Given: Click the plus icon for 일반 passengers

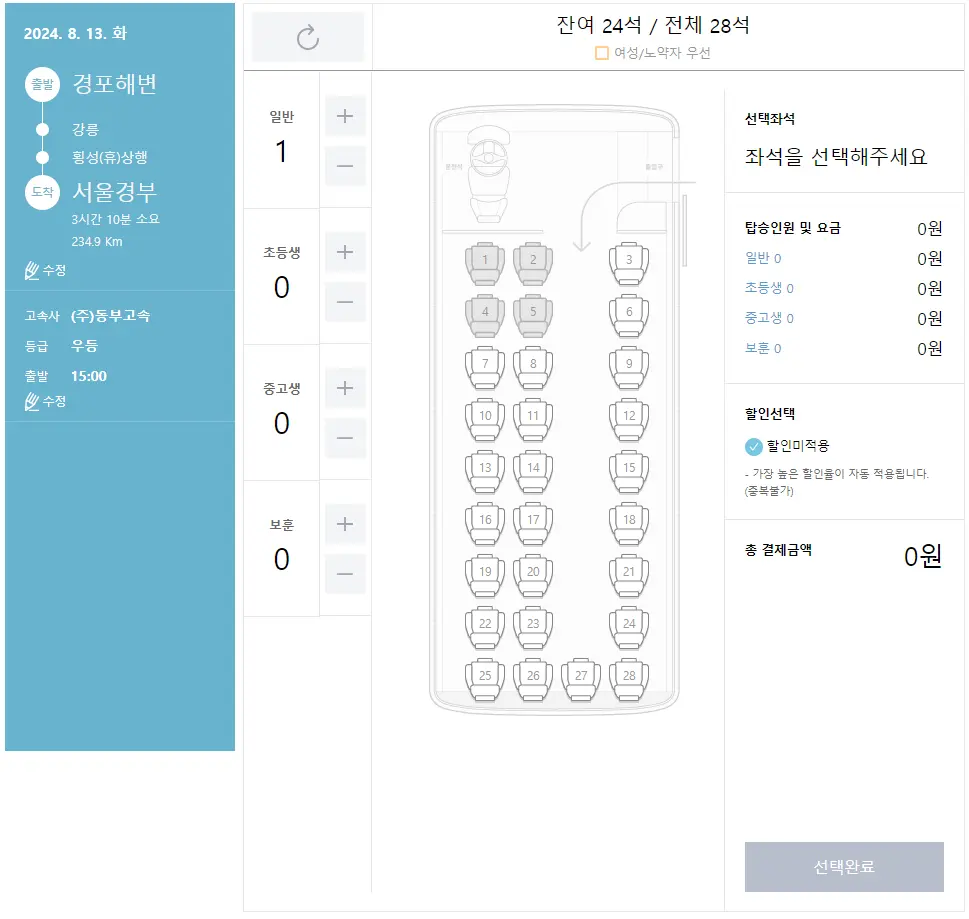Looking at the screenshot, I should [344, 115].
